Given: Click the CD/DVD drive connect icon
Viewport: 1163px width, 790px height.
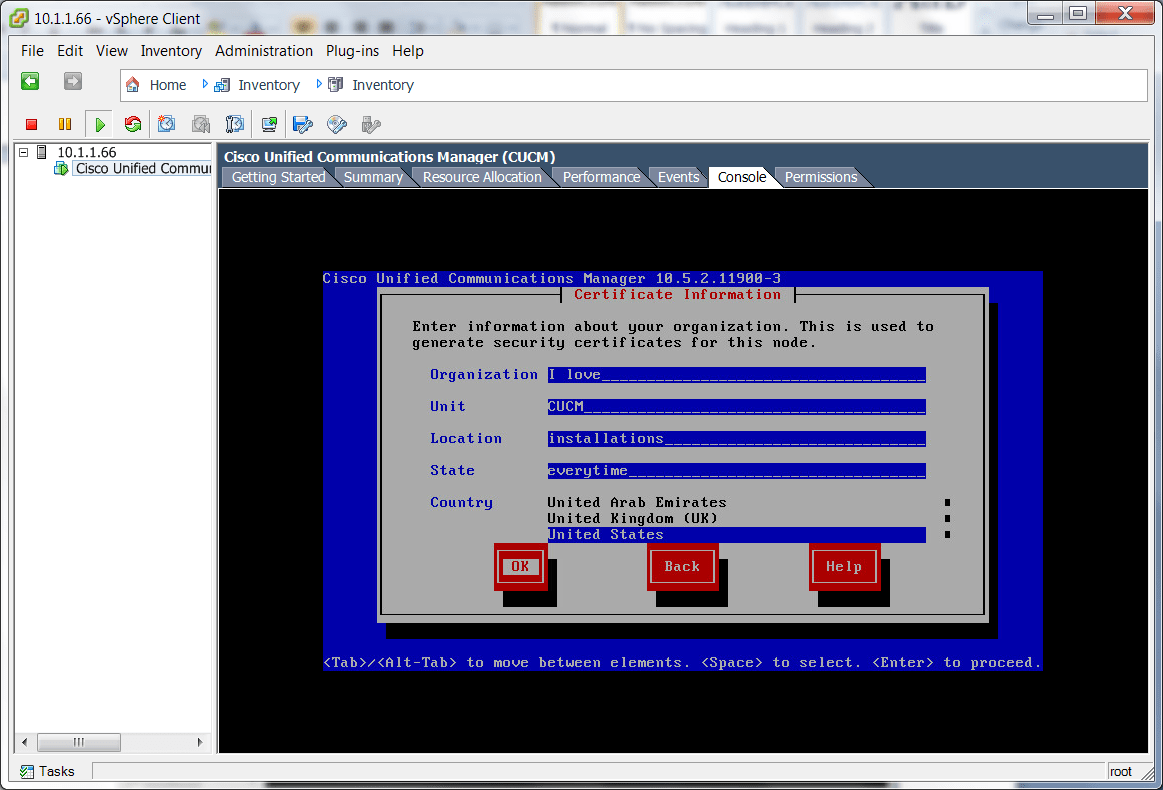Looking at the screenshot, I should [x=337, y=125].
